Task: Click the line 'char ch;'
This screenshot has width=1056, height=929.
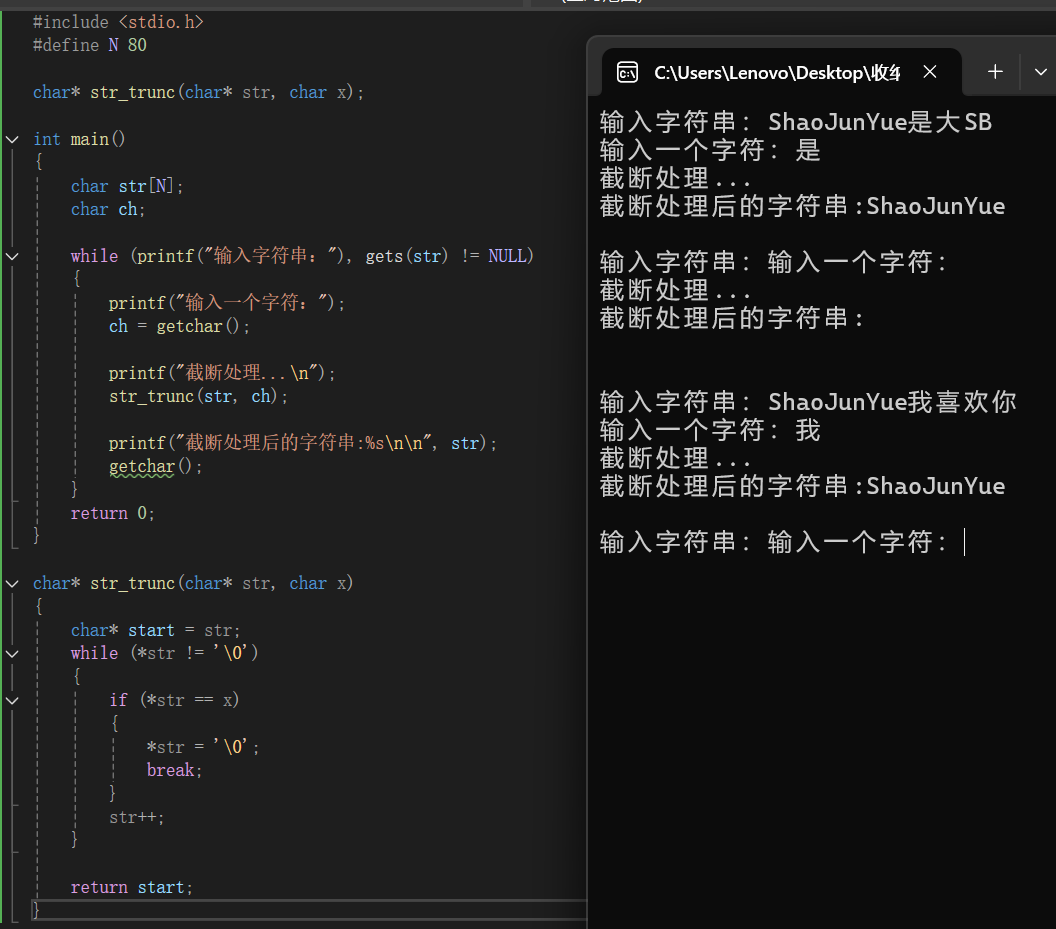Action: [108, 210]
